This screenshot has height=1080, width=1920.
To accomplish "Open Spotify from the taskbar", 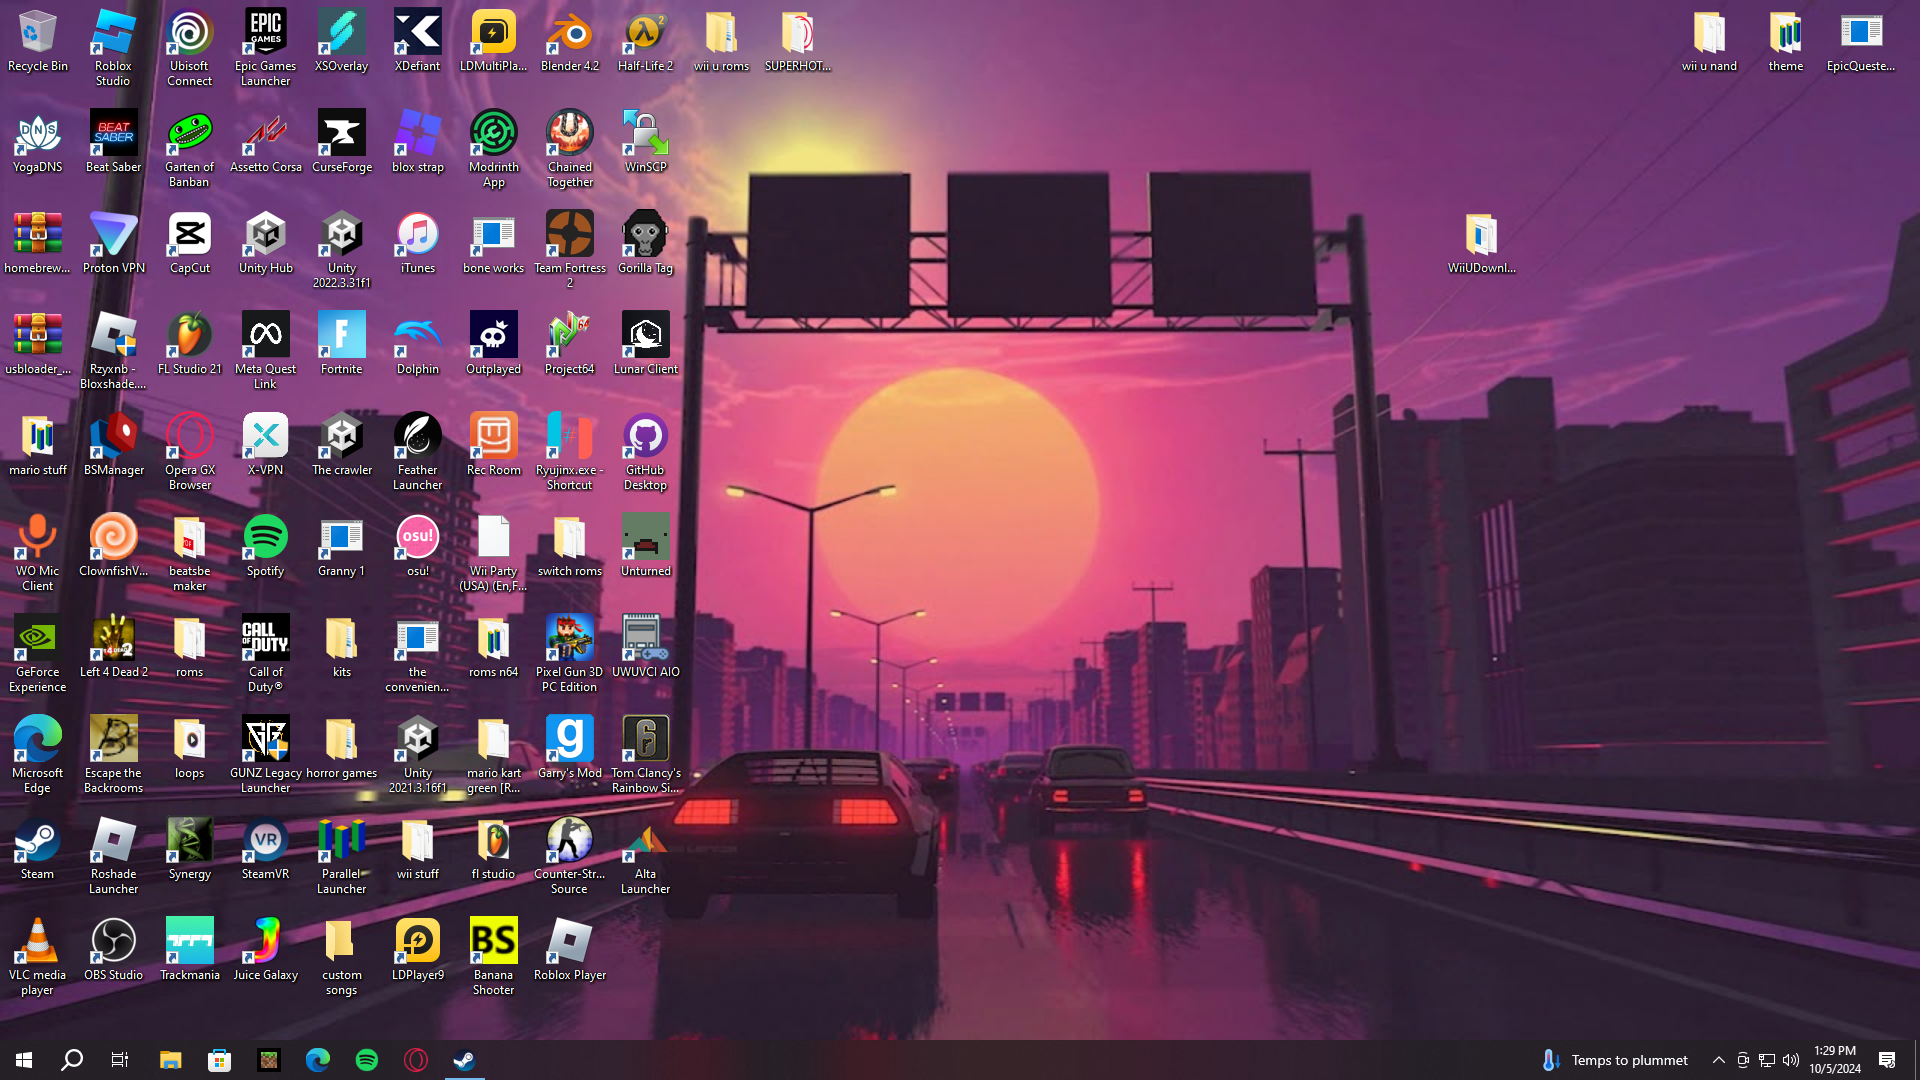I will pos(367,1060).
